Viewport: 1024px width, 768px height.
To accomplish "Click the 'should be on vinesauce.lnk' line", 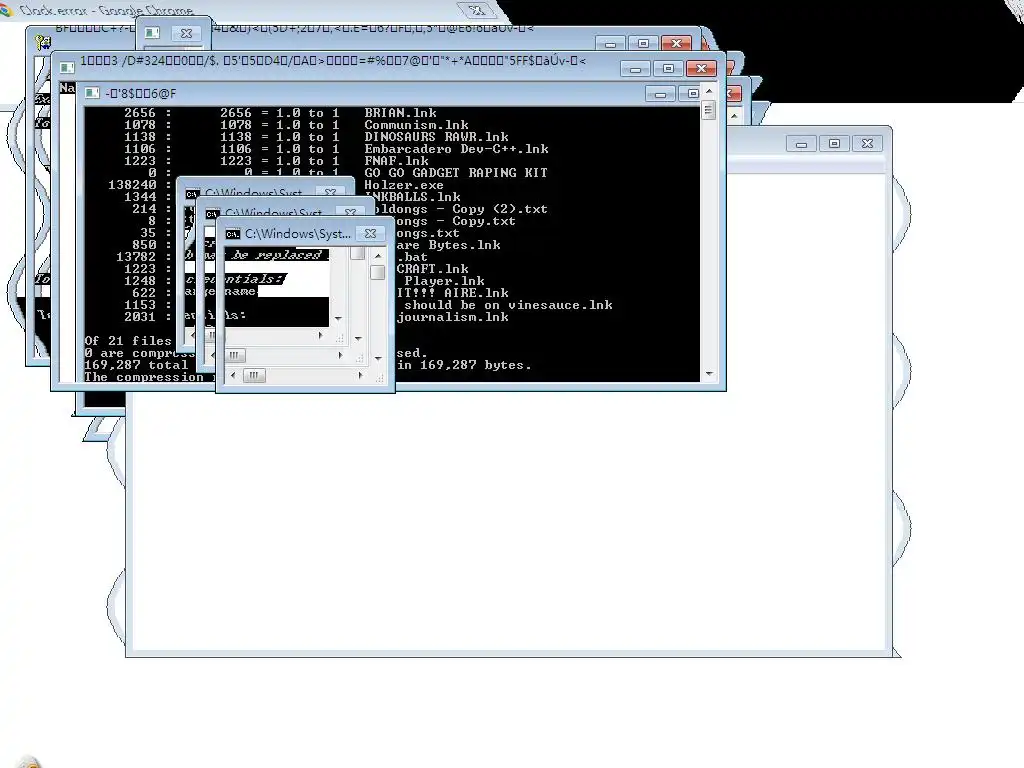I will point(508,305).
